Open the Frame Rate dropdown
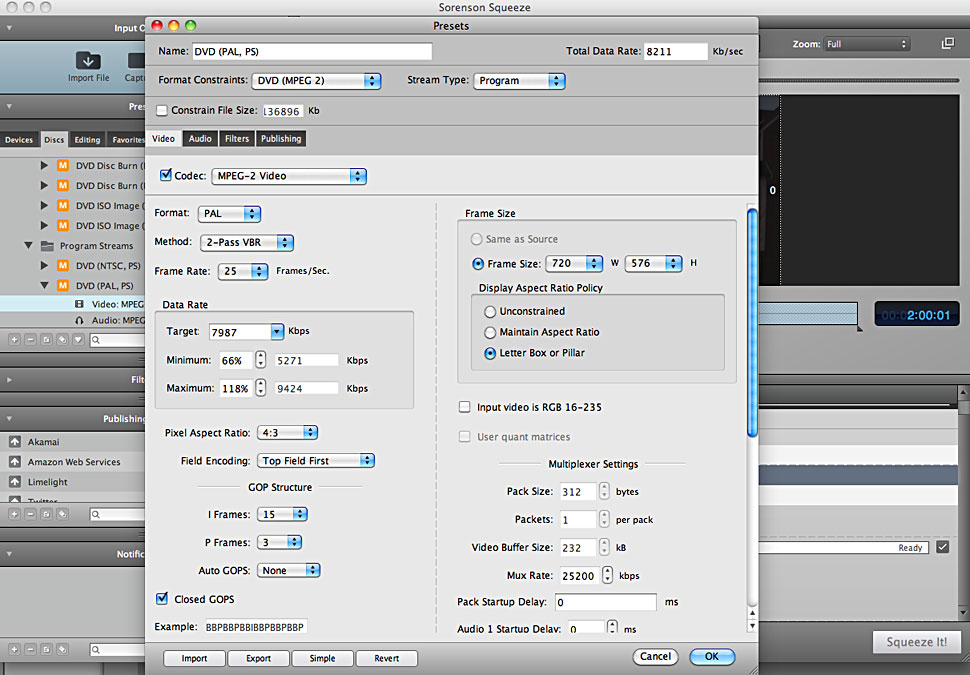 (x=242, y=271)
